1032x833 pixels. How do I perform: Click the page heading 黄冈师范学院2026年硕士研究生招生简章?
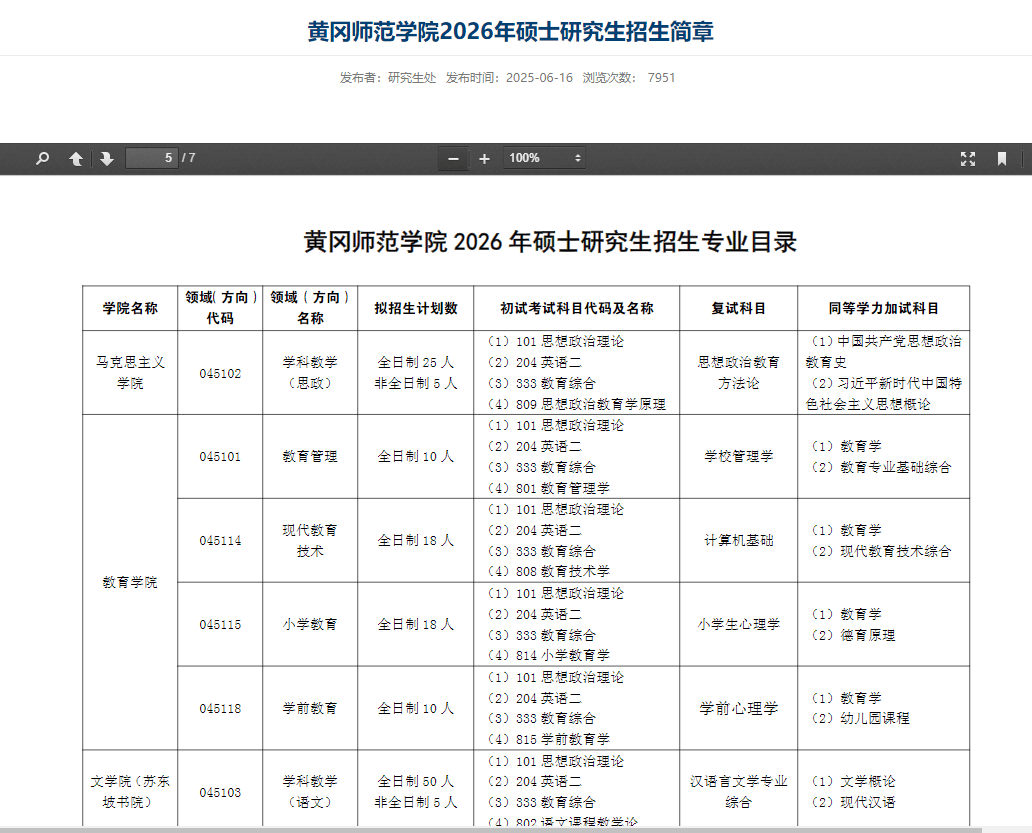(x=511, y=32)
